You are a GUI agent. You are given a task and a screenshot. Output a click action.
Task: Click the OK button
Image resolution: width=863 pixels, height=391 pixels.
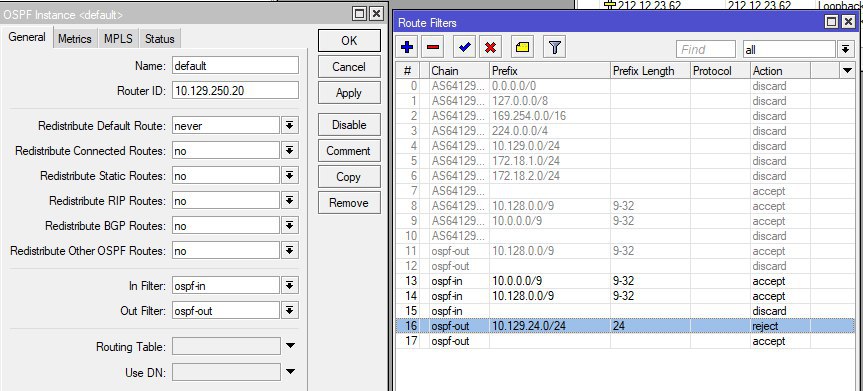(x=349, y=41)
